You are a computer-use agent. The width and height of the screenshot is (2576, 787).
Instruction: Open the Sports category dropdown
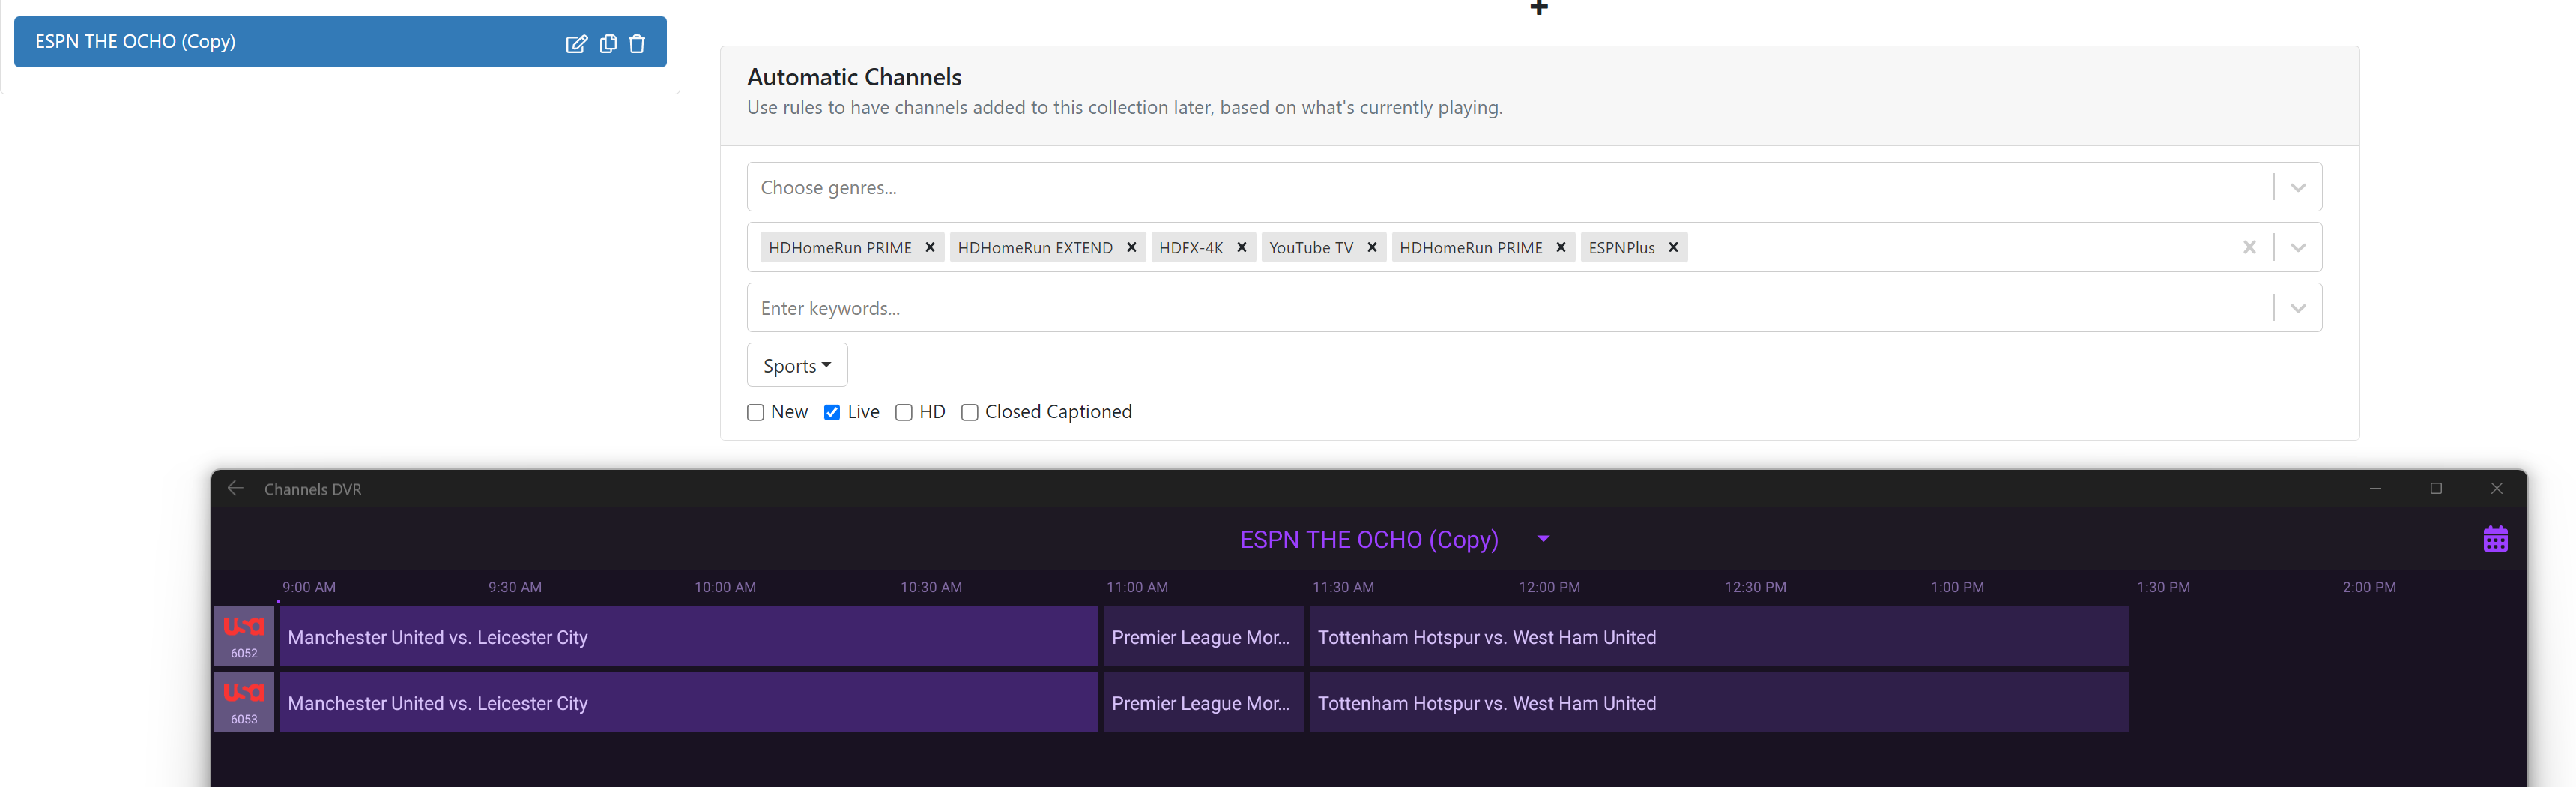pyautogui.click(x=797, y=365)
